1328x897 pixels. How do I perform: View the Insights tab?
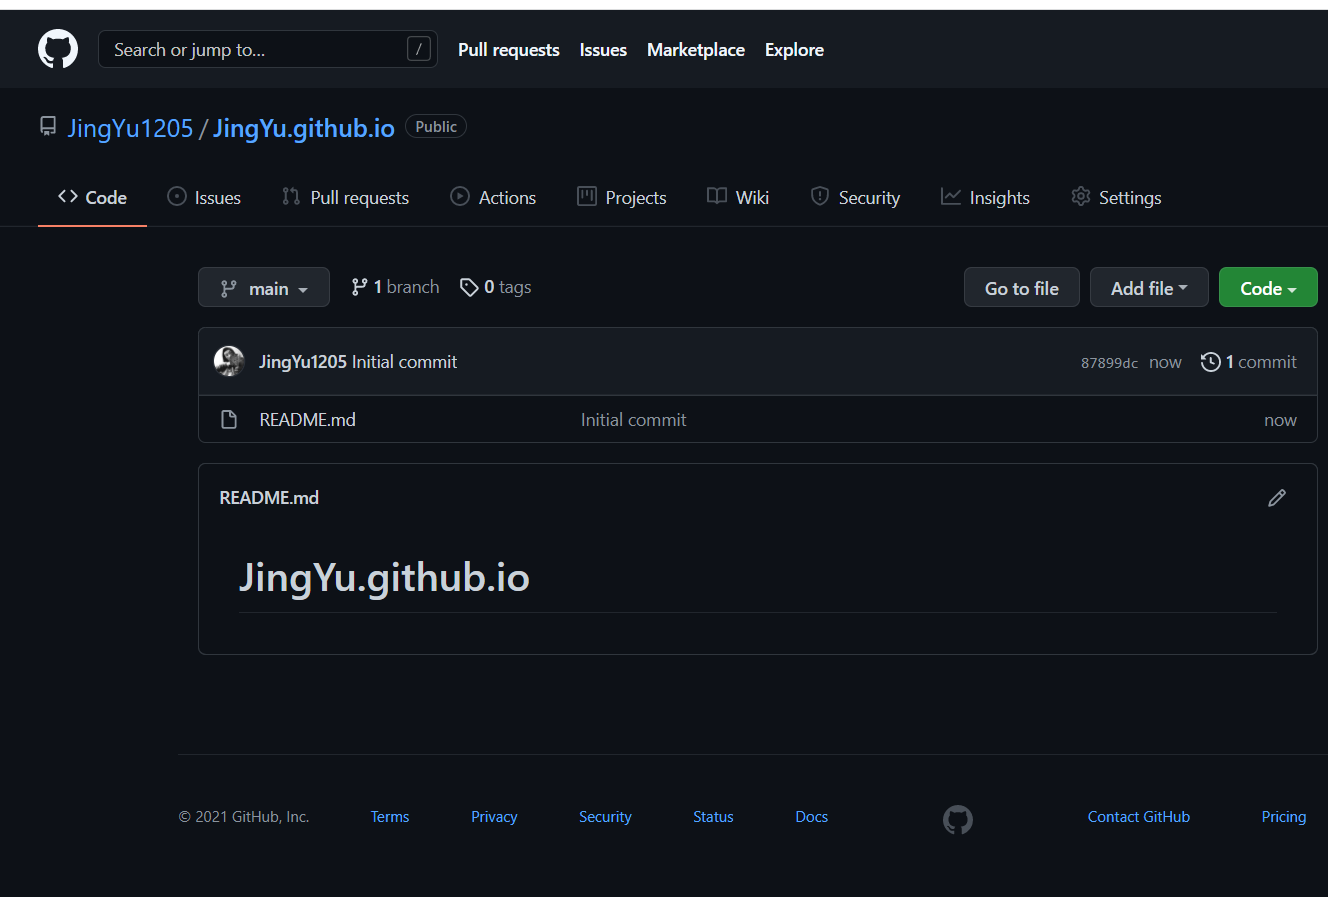coord(985,198)
